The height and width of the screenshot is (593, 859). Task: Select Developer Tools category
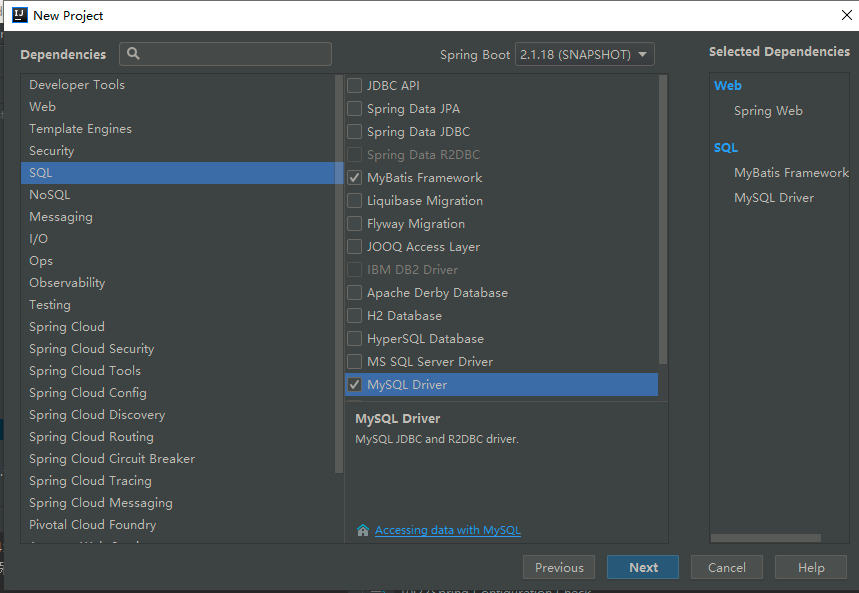pos(178,85)
